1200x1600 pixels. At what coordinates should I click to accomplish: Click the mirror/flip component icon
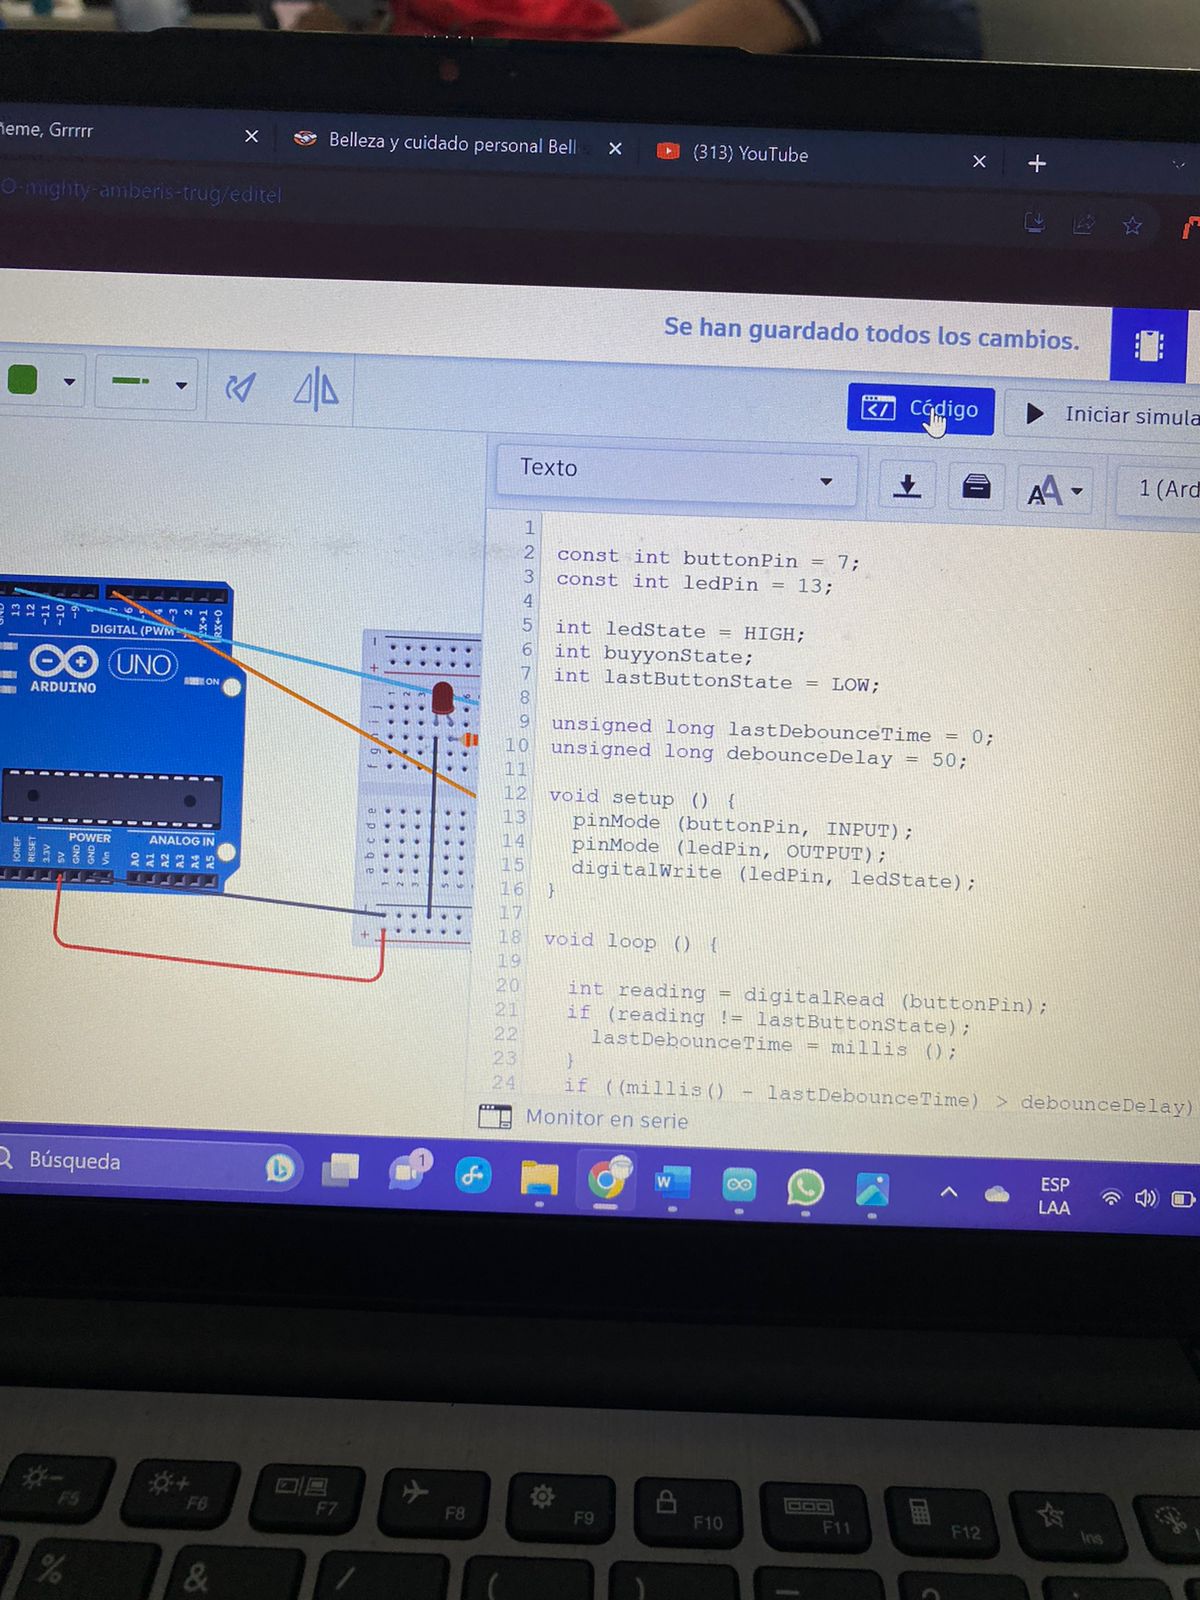coord(316,388)
